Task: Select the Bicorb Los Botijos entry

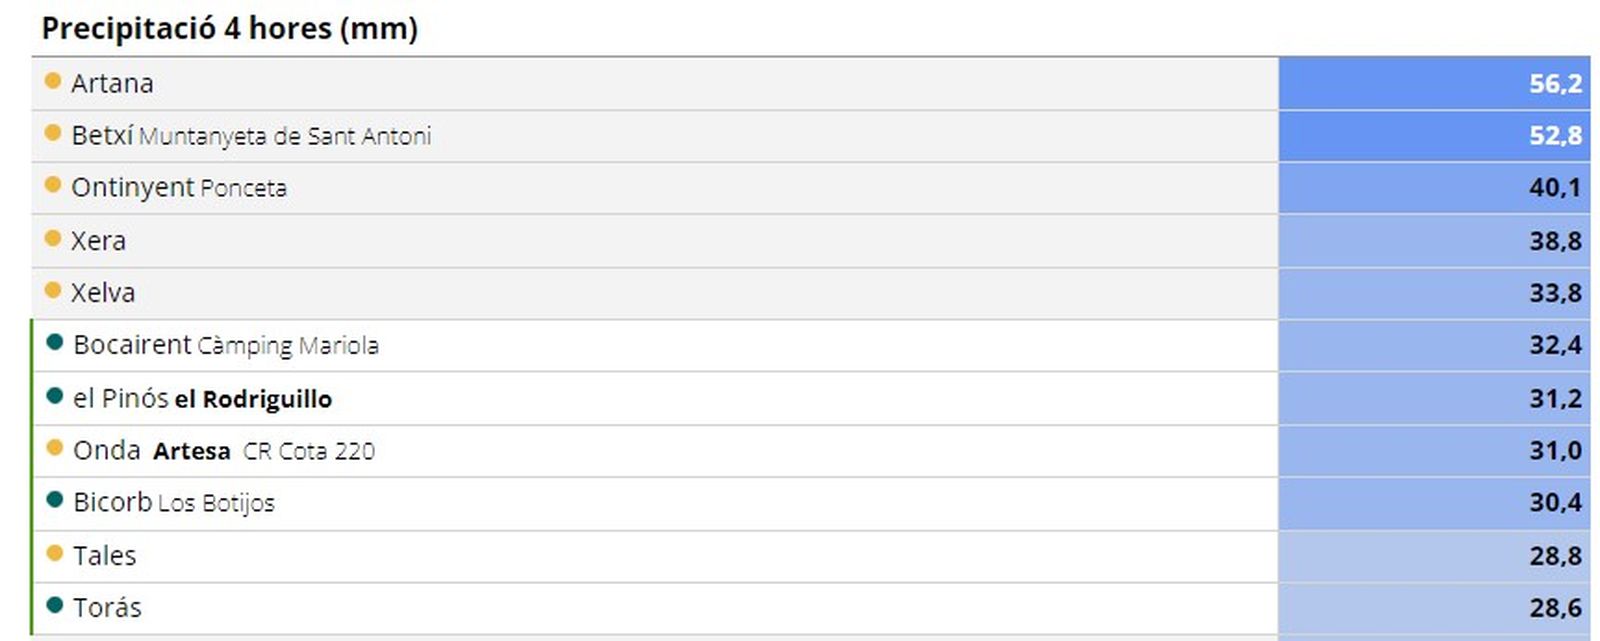Action: [x=173, y=503]
